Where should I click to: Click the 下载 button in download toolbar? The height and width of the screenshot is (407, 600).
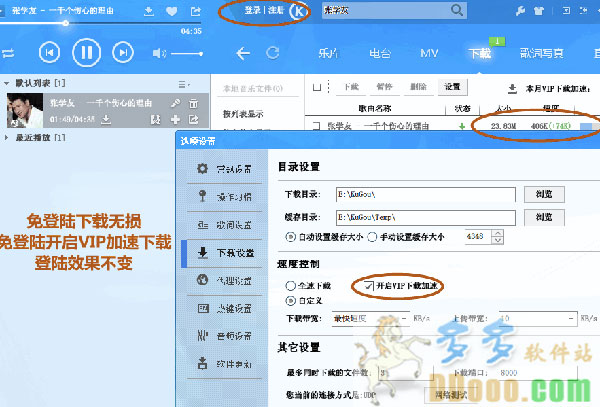point(352,87)
